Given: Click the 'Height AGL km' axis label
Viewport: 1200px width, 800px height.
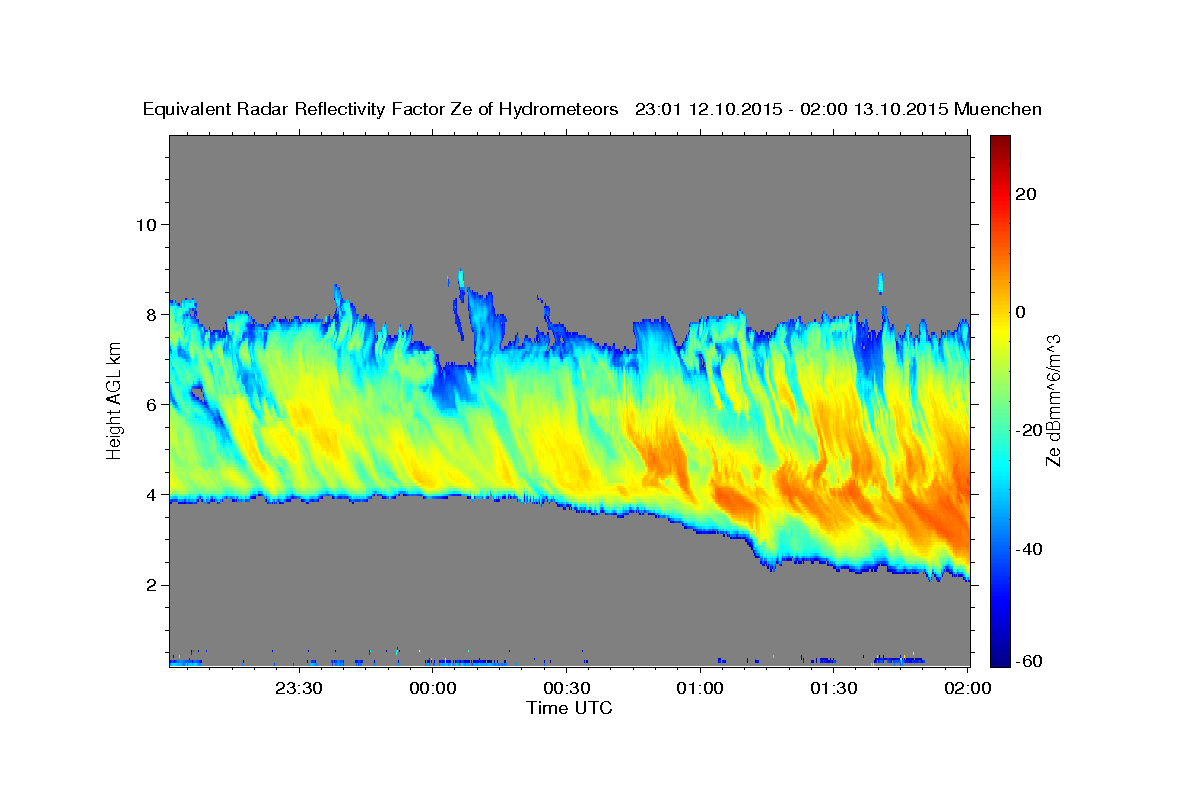Looking at the screenshot, I should 115,401.
